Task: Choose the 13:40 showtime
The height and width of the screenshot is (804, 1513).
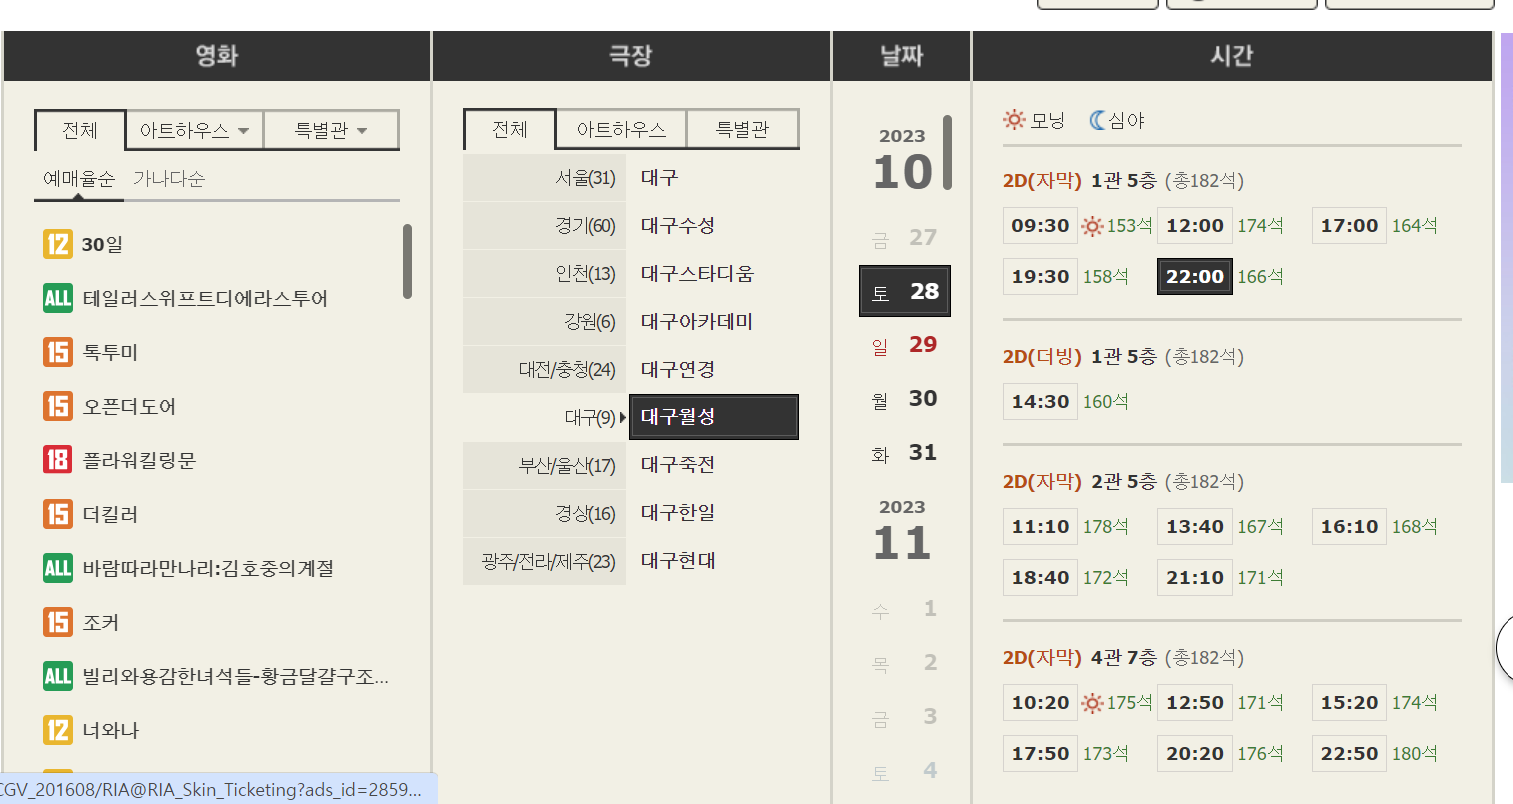Action: pos(1194,527)
